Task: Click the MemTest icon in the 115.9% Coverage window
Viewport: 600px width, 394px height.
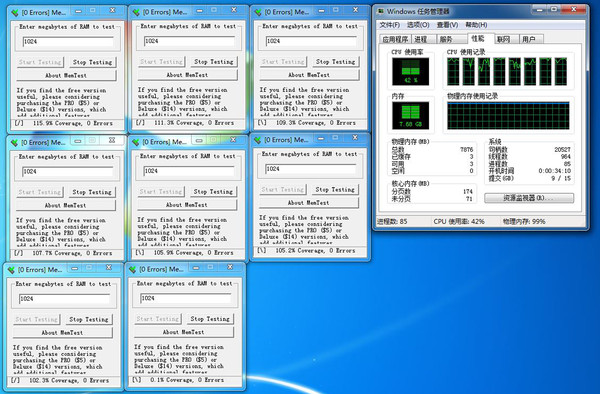Action: (15, 13)
